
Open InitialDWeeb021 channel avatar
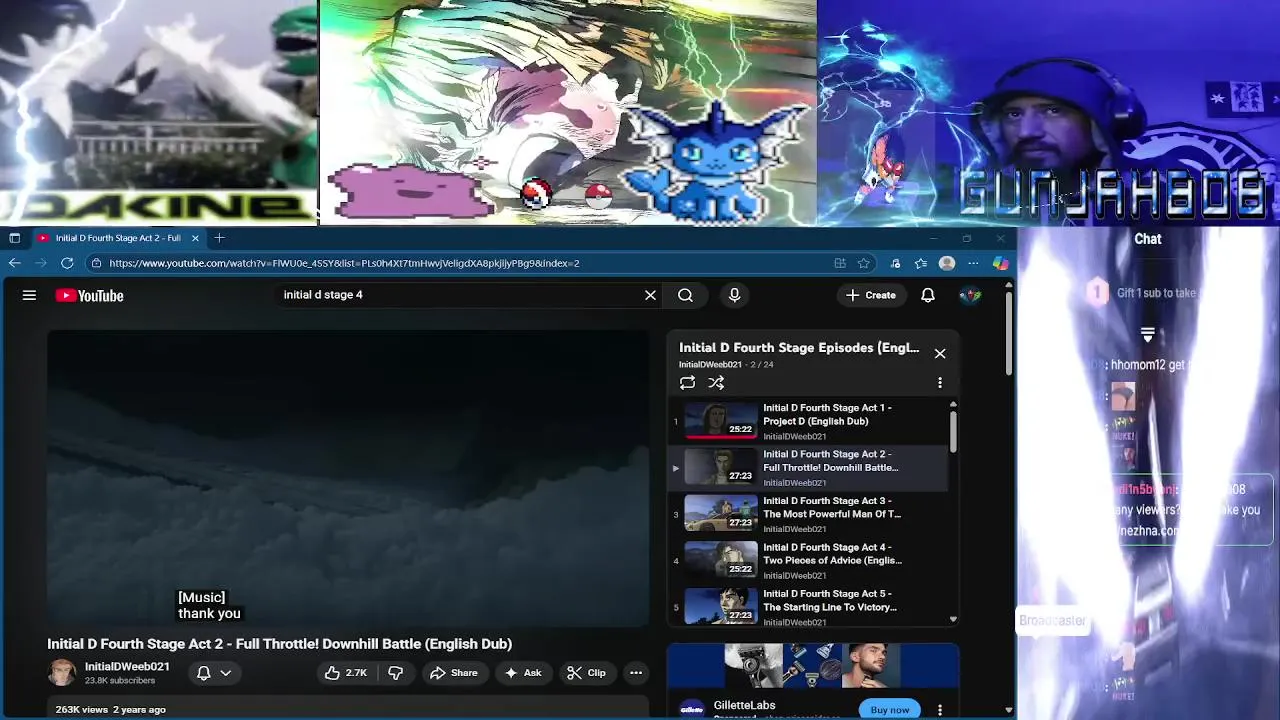[x=62, y=672]
